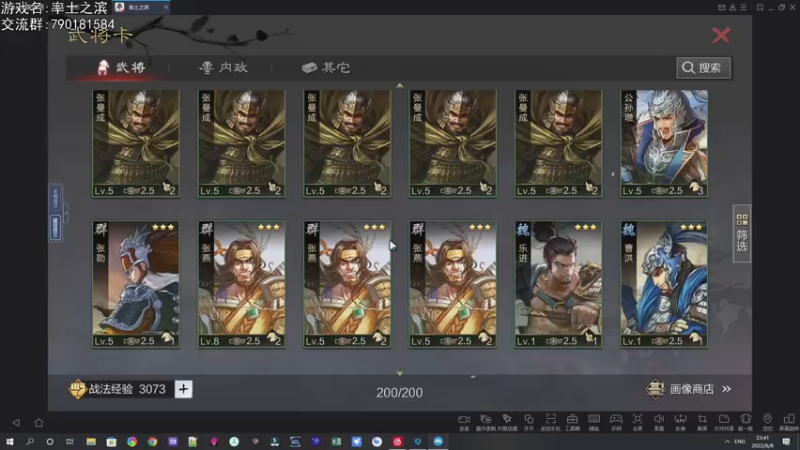This screenshot has height=450, width=800.
Task: Click the upper left side panel tab
Action: [x=55, y=198]
